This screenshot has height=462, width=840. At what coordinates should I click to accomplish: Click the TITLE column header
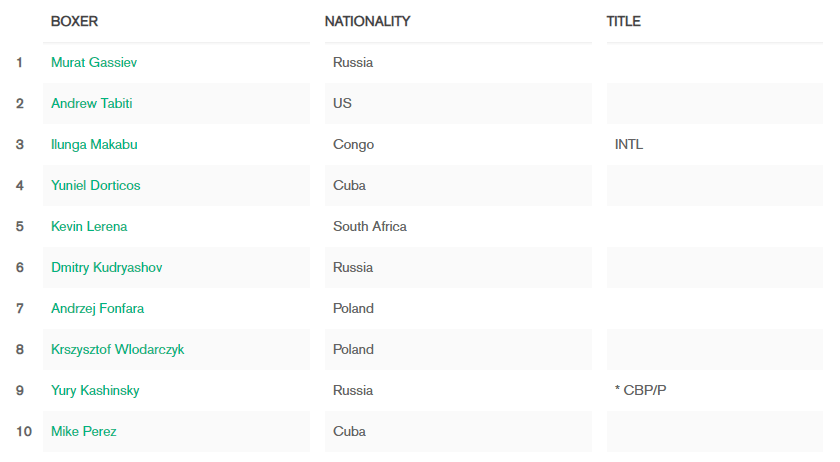624,21
